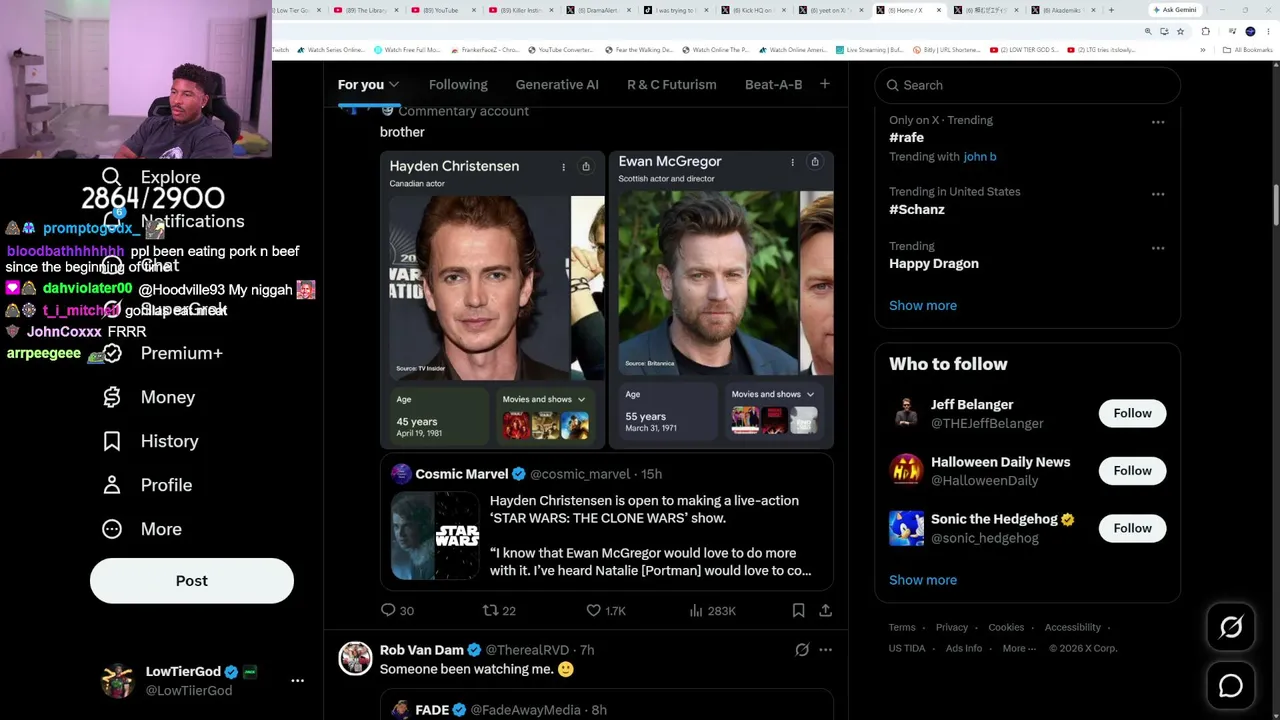Share the Hayden Christensen card
The image size is (1280, 720).
click(586, 167)
